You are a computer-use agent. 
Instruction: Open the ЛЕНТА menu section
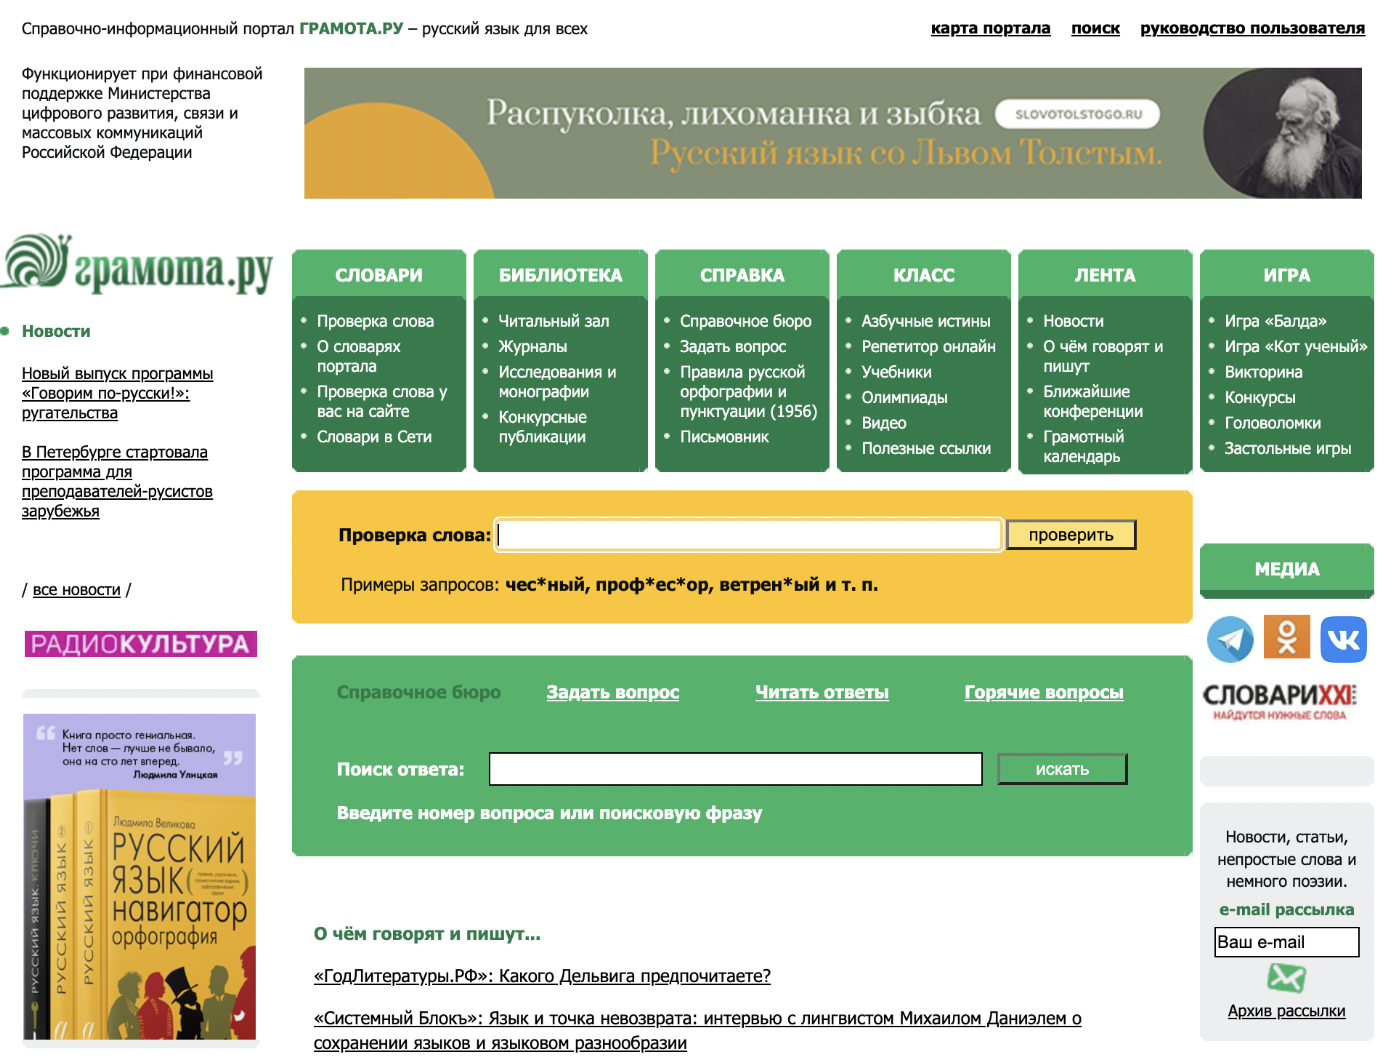pyautogui.click(x=1105, y=275)
